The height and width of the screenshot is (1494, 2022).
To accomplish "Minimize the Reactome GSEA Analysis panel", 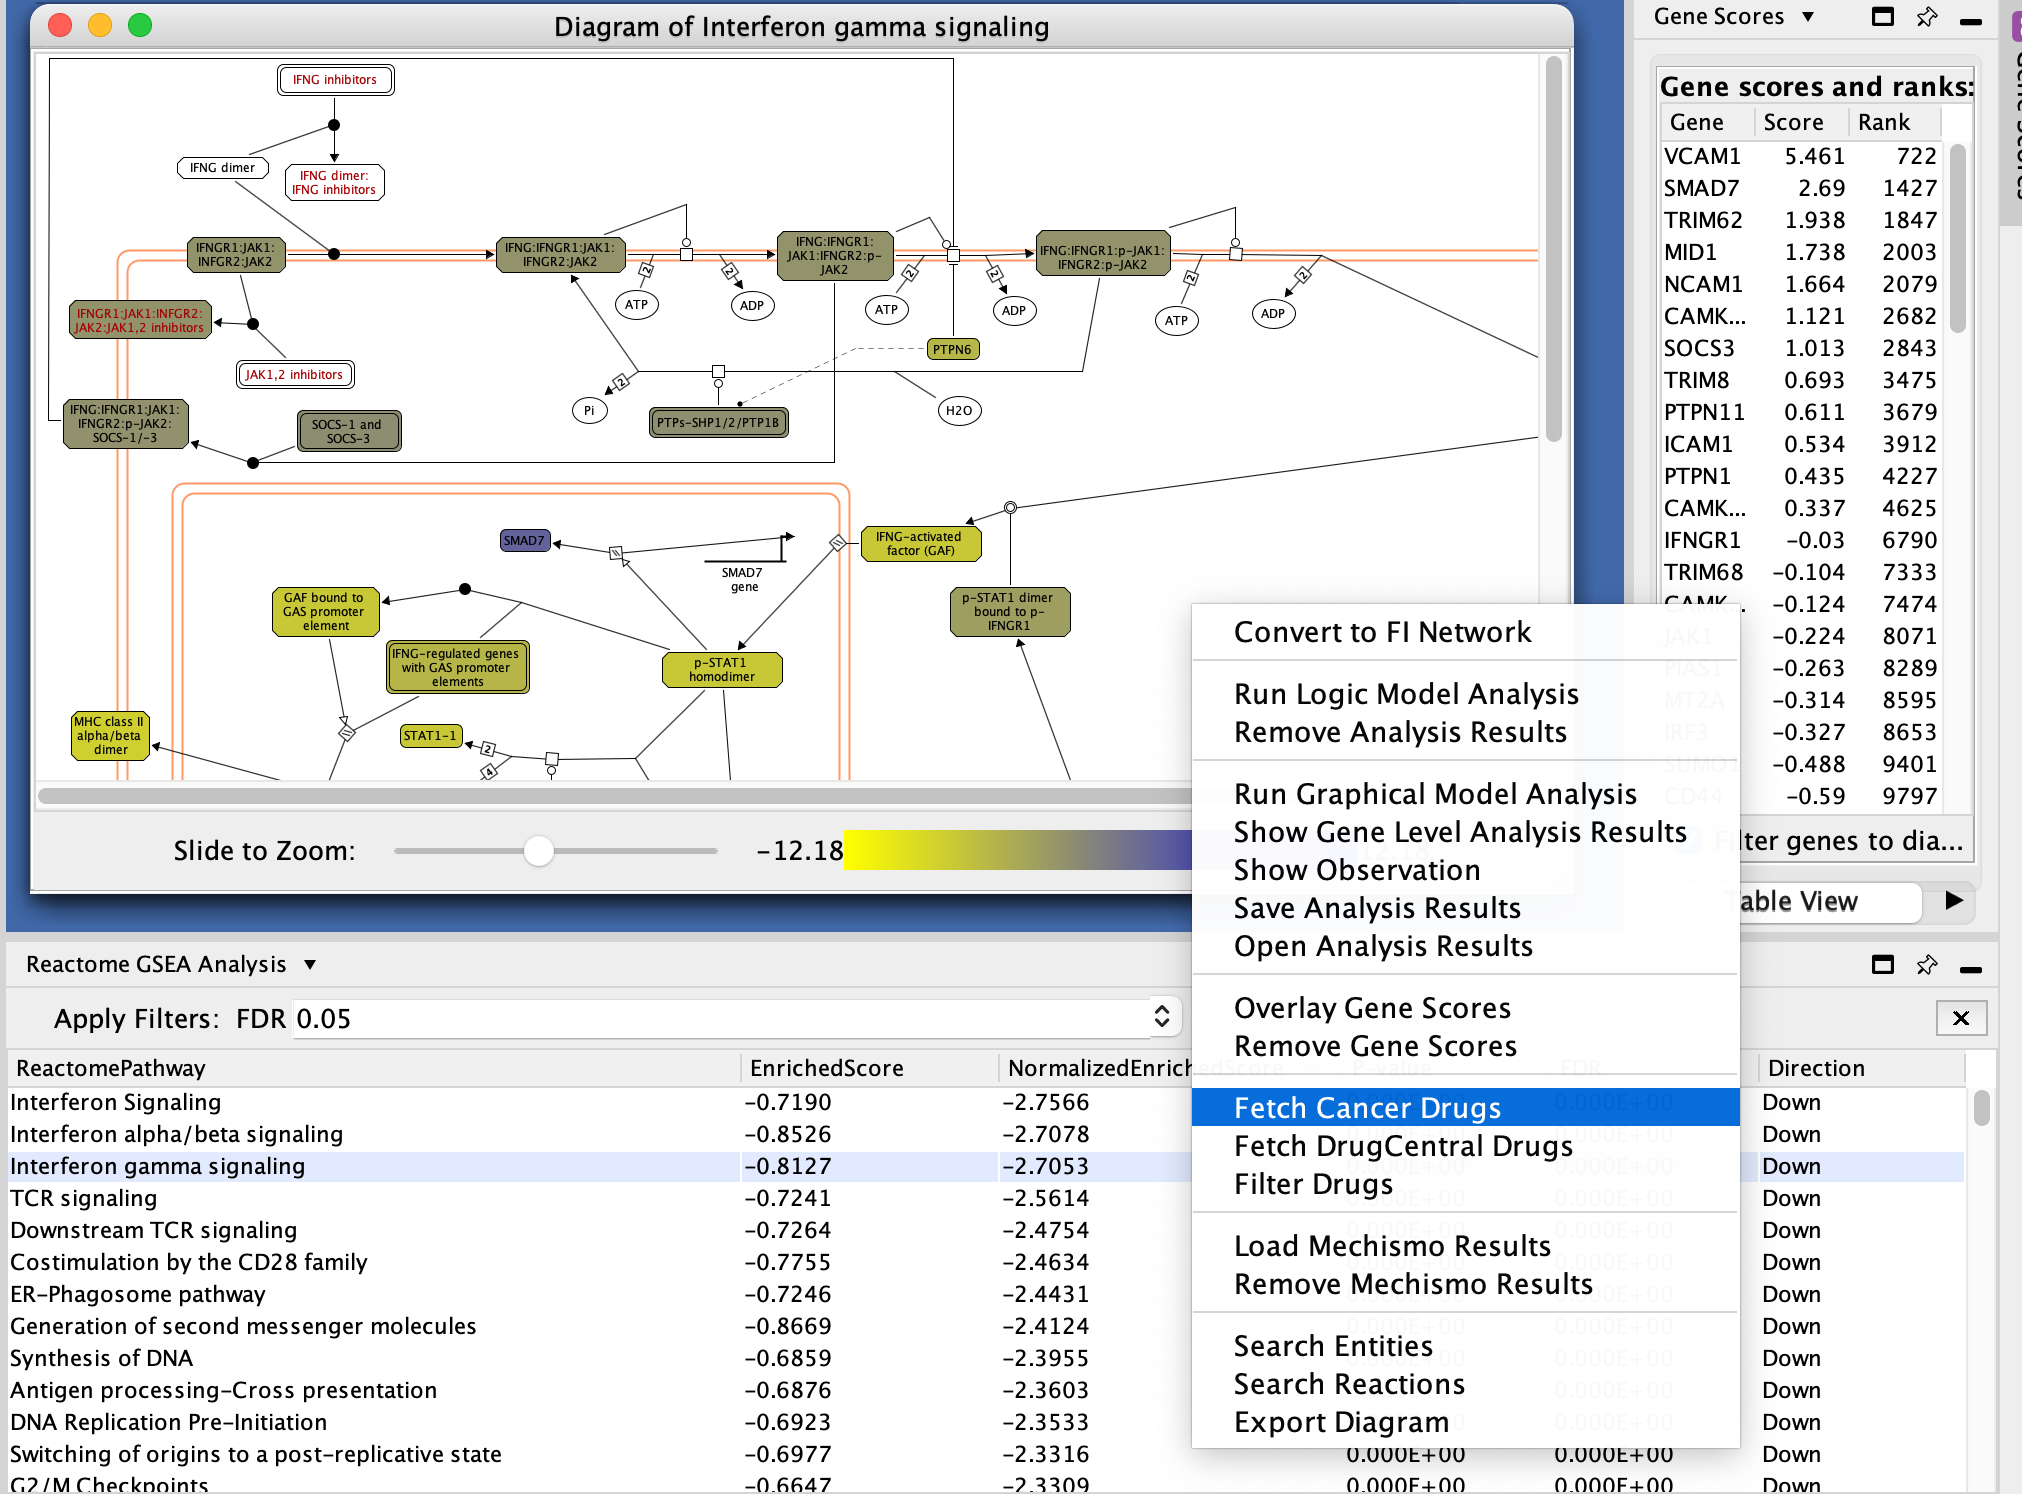I will point(1970,969).
